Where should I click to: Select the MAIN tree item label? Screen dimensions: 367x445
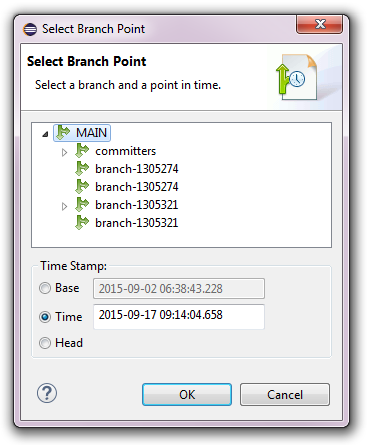91,133
